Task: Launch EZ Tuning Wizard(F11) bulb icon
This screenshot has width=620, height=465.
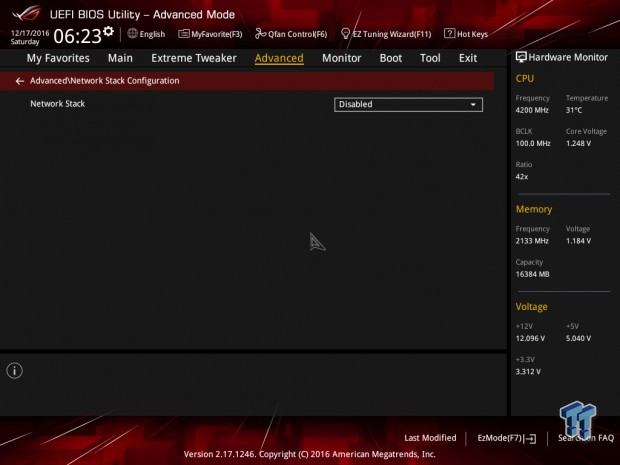Action: pos(345,34)
